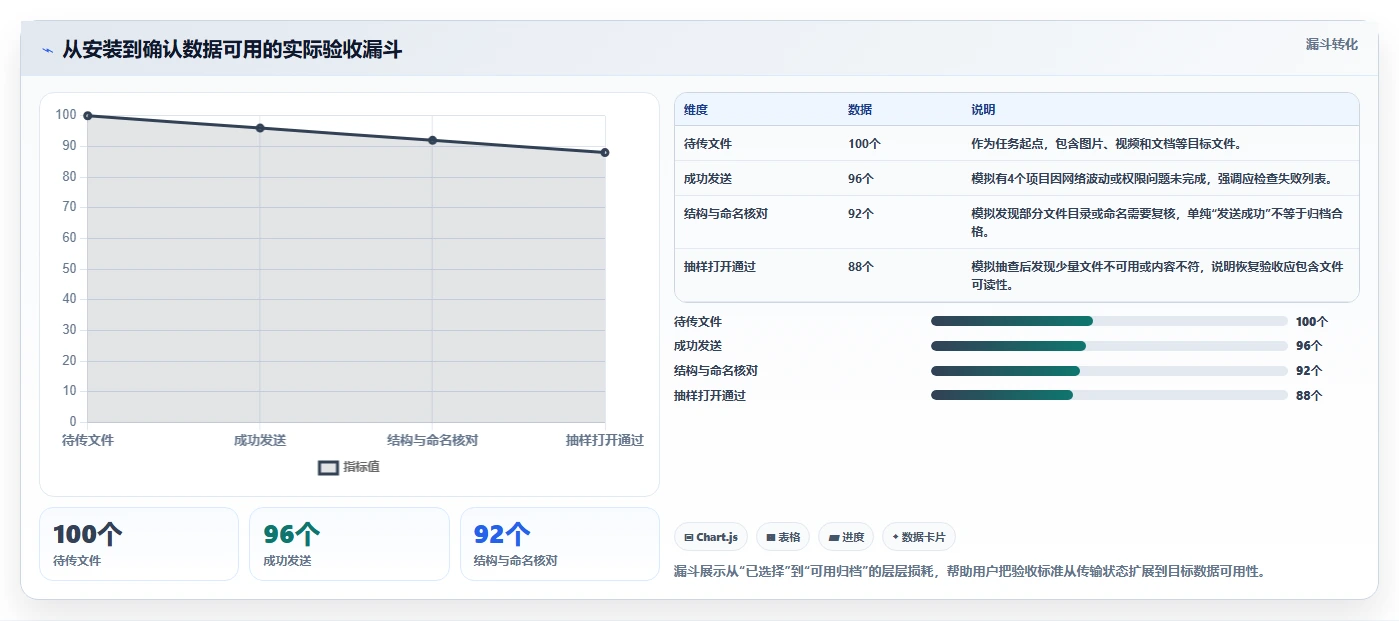
Task: Click the description starting 模拟发现部分文件目录
Action: (1157, 223)
